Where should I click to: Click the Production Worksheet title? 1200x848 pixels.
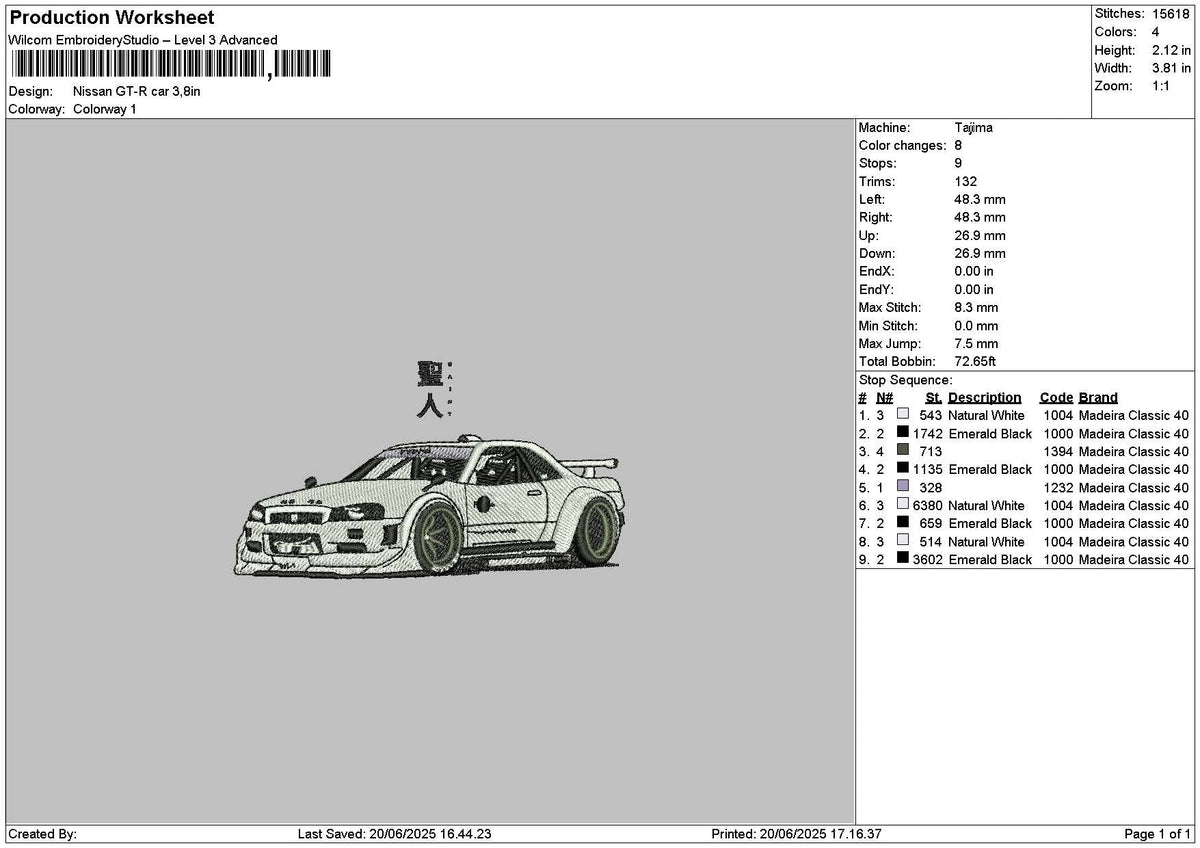point(111,18)
